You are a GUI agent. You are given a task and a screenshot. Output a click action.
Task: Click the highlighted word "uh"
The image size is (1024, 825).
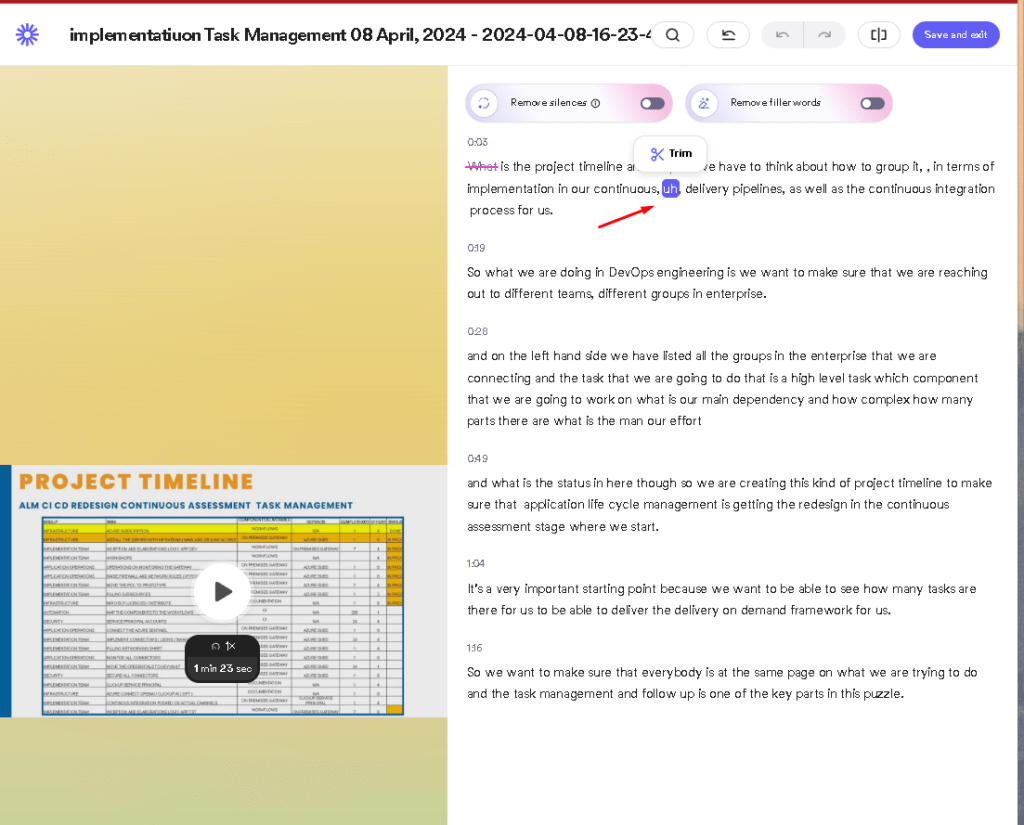pyautogui.click(x=671, y=189)
